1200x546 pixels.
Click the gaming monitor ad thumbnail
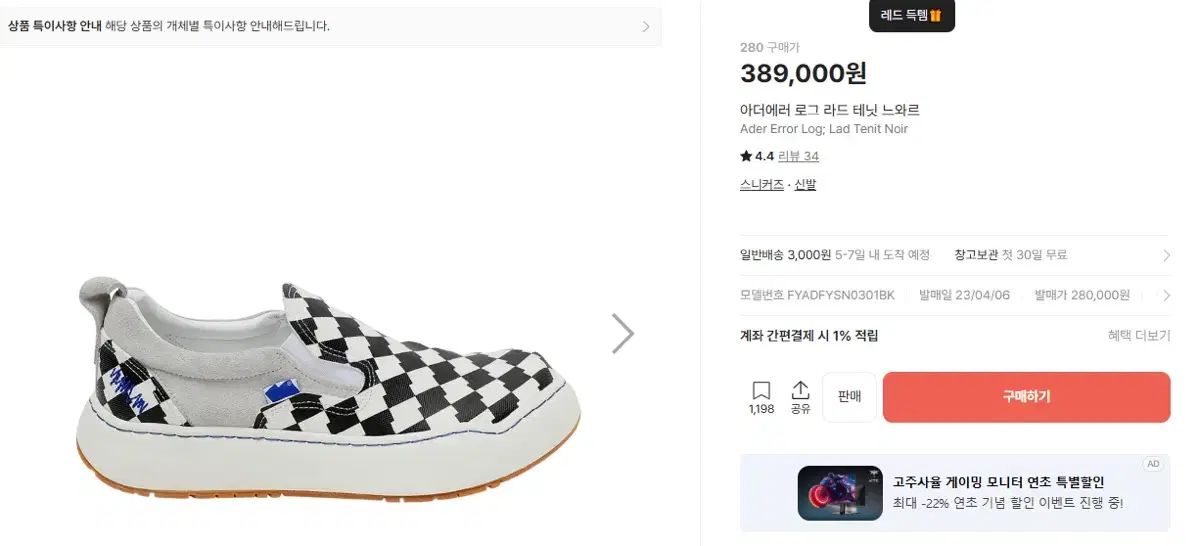point(839,493)
